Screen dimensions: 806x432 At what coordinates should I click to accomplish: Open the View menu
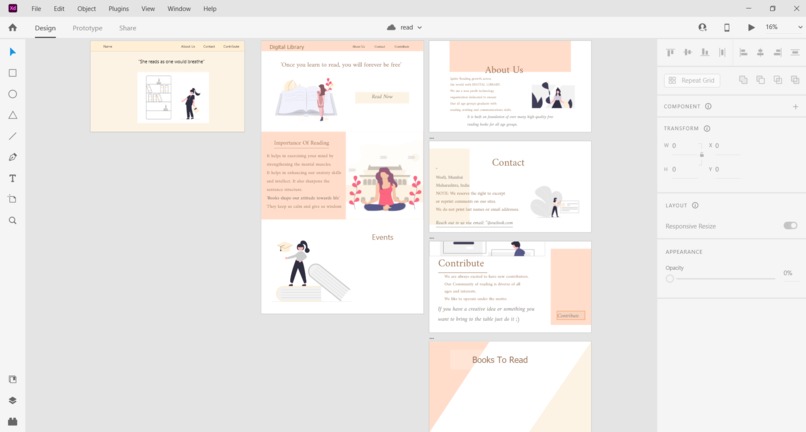(x=148, y=9)
